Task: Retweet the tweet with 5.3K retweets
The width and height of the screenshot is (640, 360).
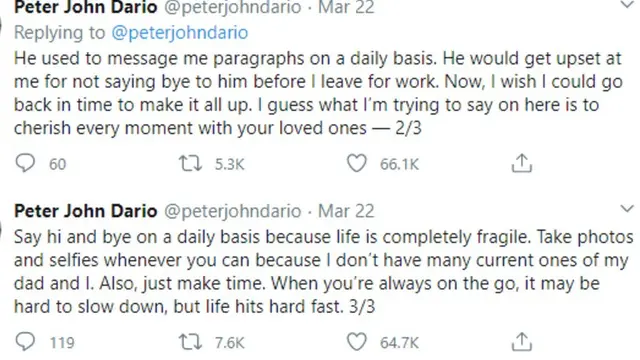Action: (190, 164)
